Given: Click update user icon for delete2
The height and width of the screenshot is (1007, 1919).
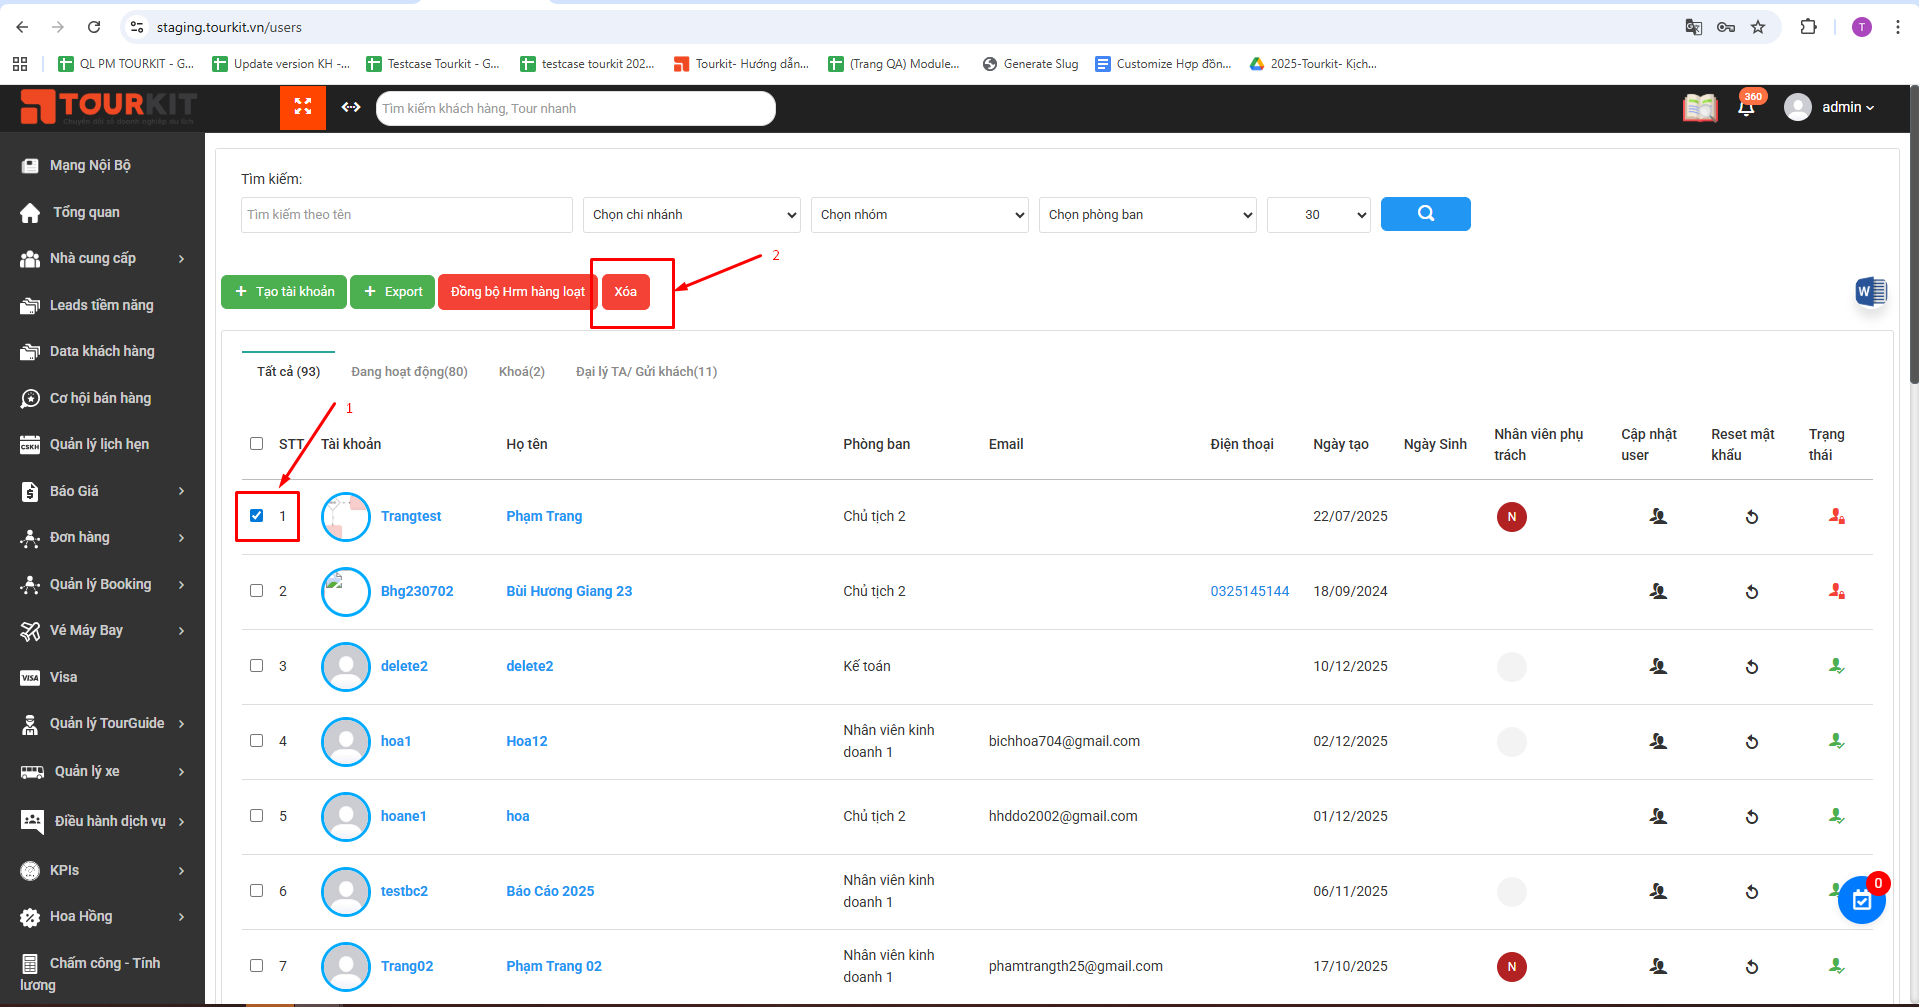Looking at the screenshot, I should pyautogui.click(x=1658, y=667).
